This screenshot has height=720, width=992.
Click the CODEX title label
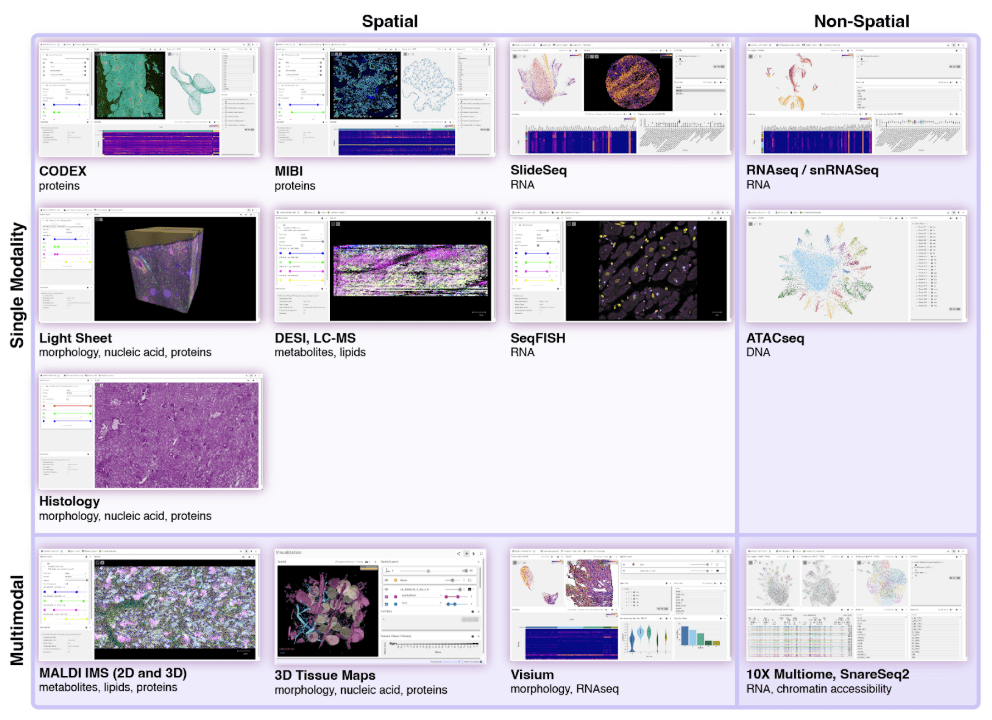(62, 171)
